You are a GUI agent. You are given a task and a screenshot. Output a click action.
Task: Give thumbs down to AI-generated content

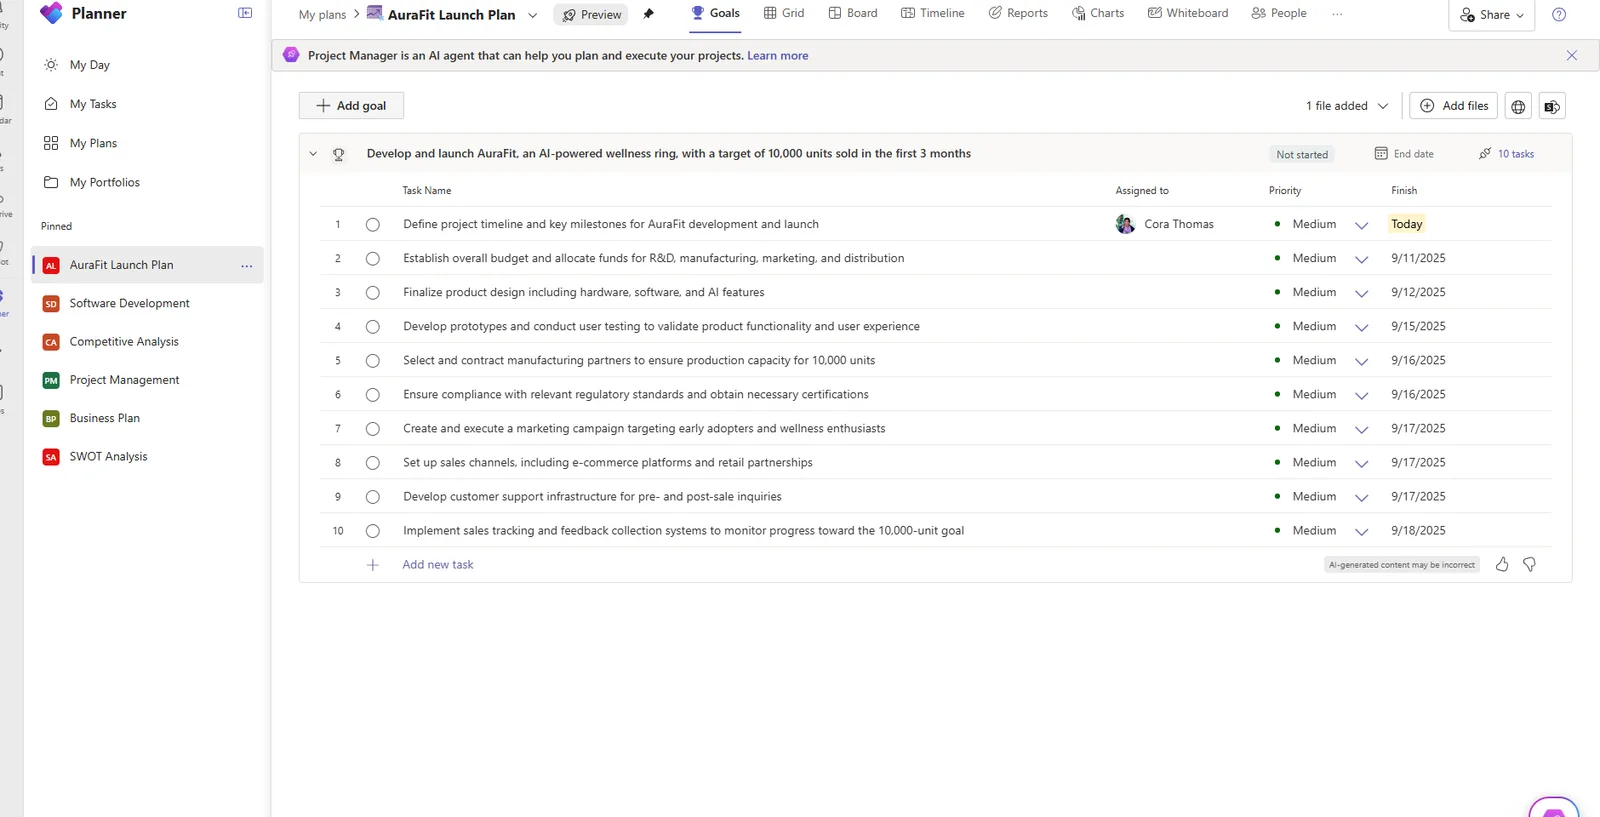[1529, 565]
